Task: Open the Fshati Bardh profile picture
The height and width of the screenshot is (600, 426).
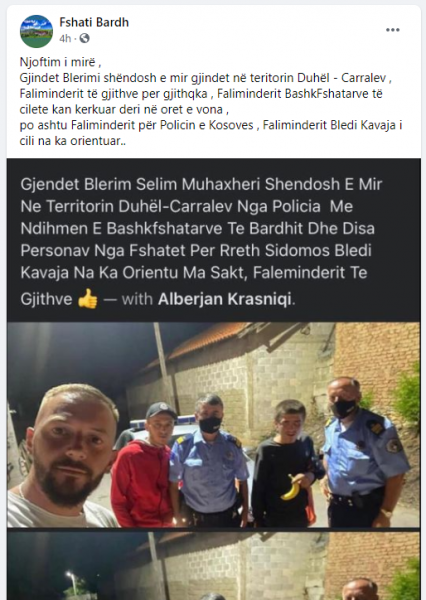Action: [x=36, y=31]
